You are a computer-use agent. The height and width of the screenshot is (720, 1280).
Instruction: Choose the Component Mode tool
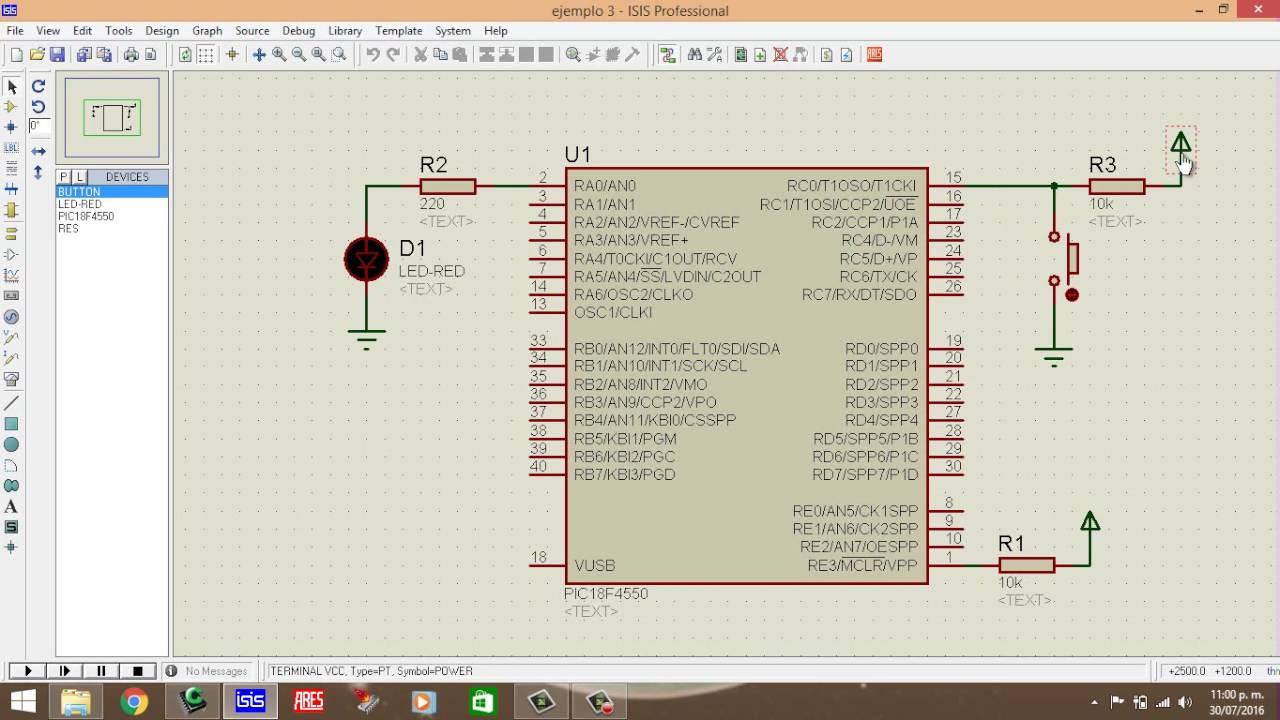tap(12, 107)
